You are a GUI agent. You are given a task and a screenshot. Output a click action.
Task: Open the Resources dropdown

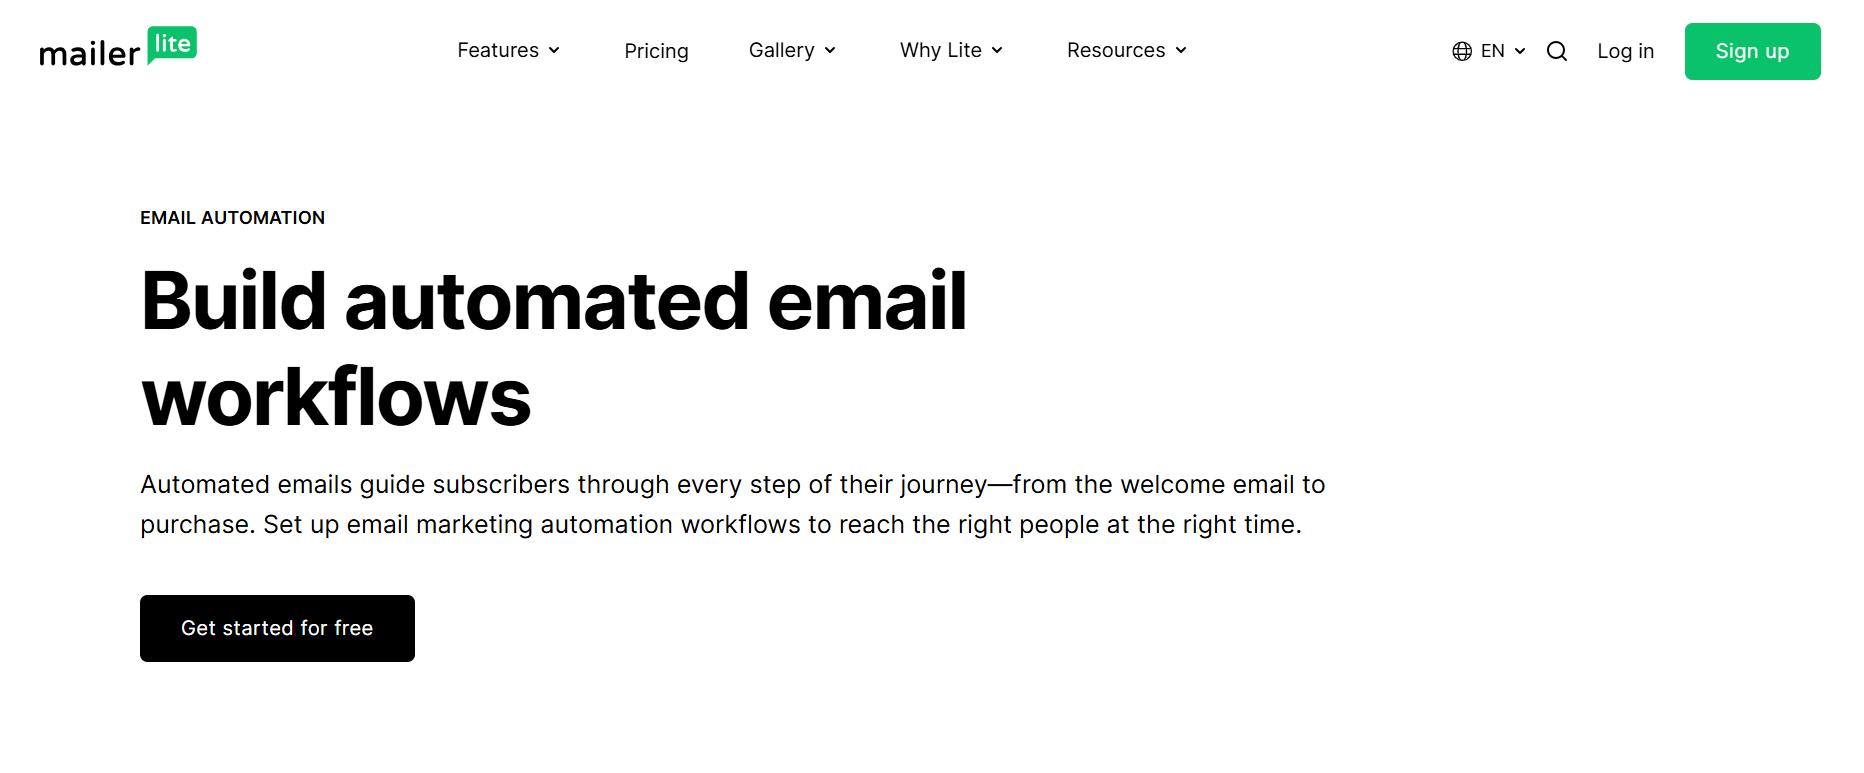[x=1116, y=50]
